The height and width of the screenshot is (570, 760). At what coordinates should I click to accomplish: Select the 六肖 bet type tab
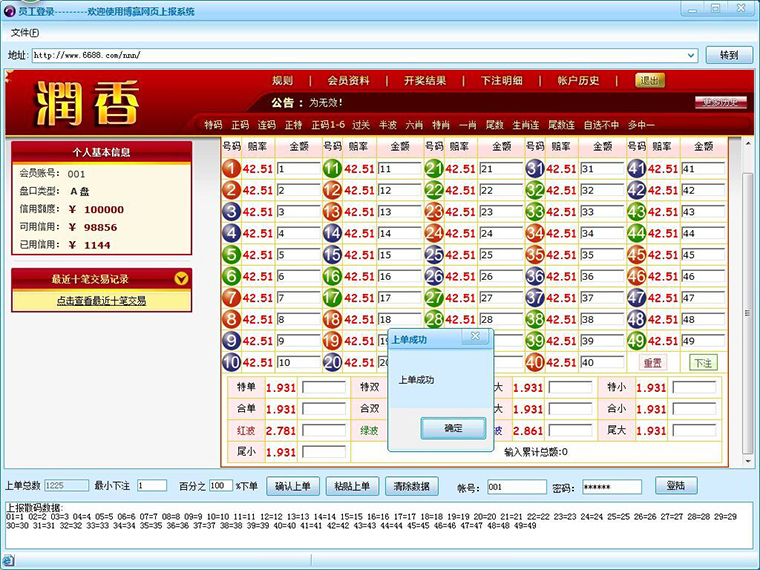414,125
